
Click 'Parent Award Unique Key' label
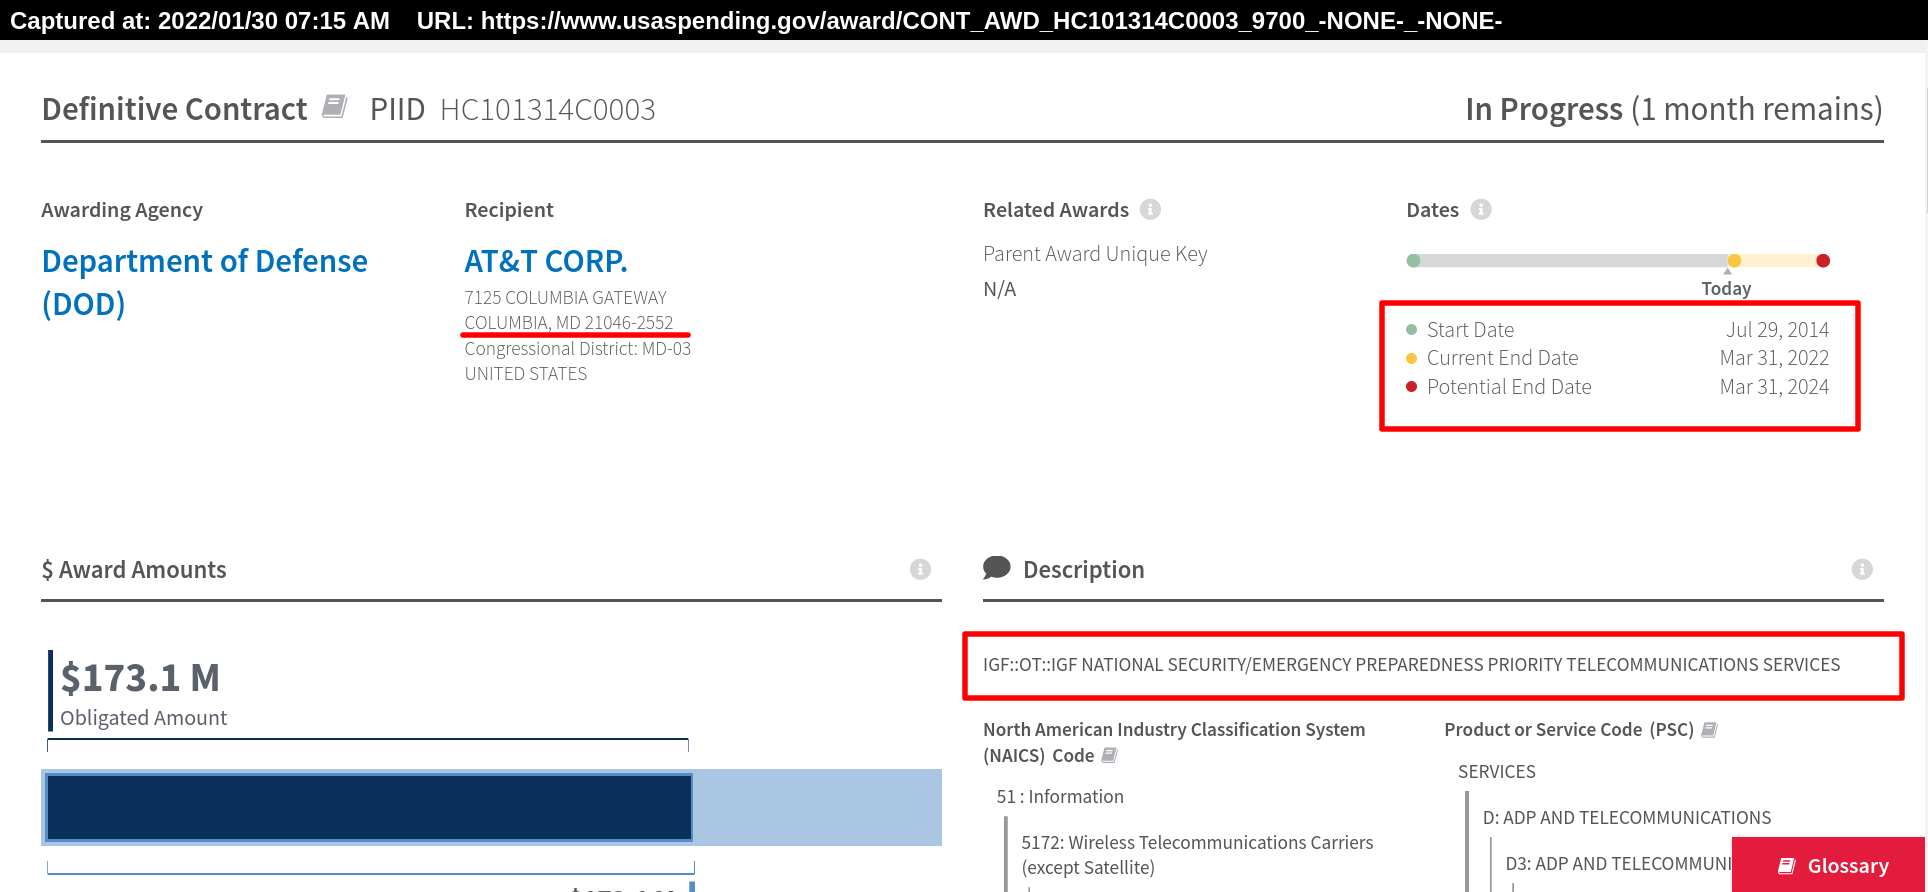[x=1095, y=254]
